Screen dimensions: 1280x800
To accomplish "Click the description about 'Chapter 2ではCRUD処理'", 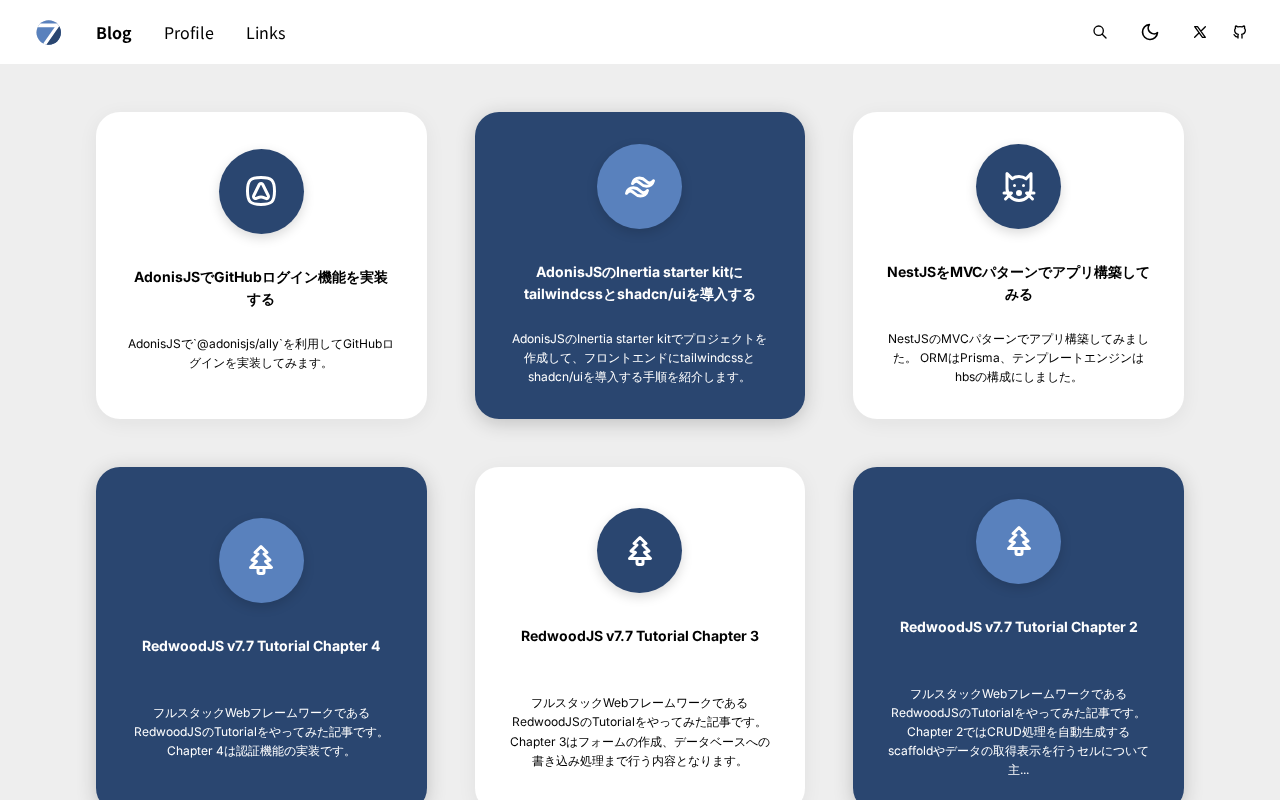I will [x=1018, y=732].
